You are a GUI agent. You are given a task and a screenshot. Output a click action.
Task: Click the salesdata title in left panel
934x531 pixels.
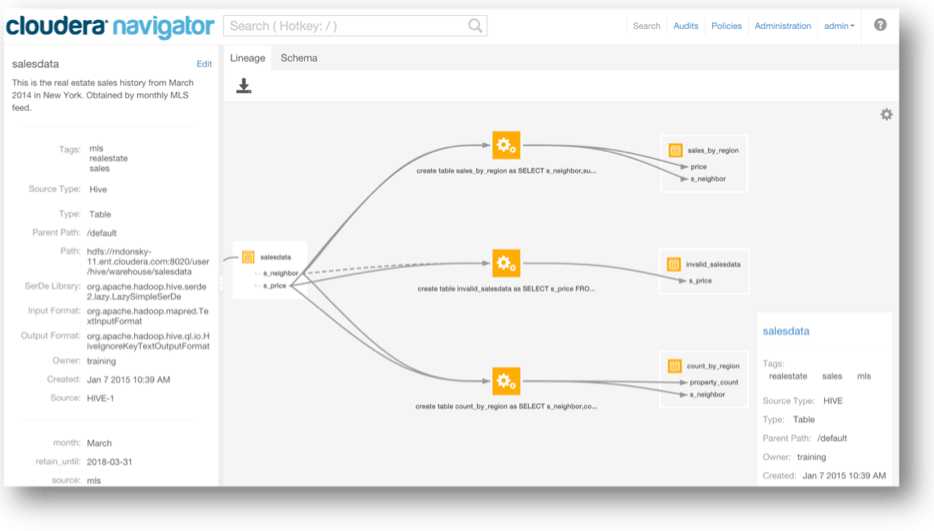tap(35, 64)
